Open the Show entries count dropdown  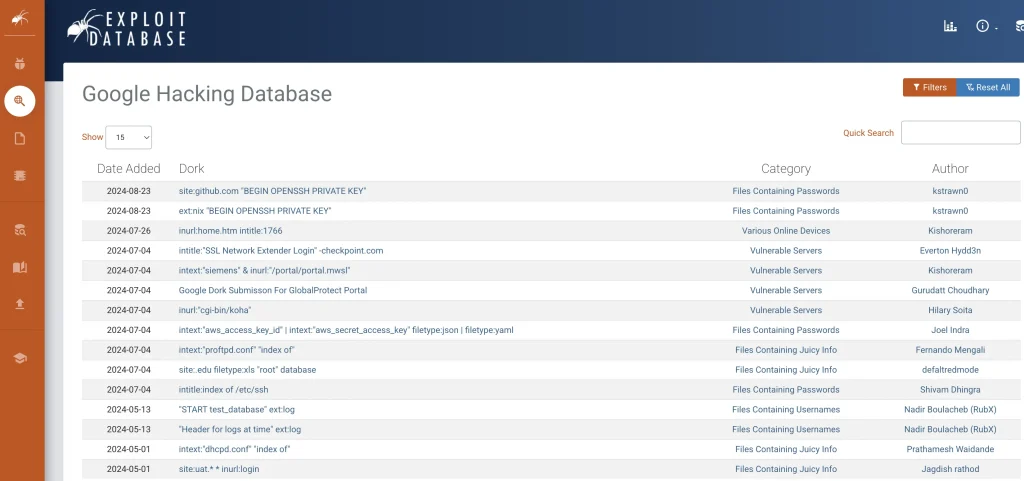[x=128, y=137]
